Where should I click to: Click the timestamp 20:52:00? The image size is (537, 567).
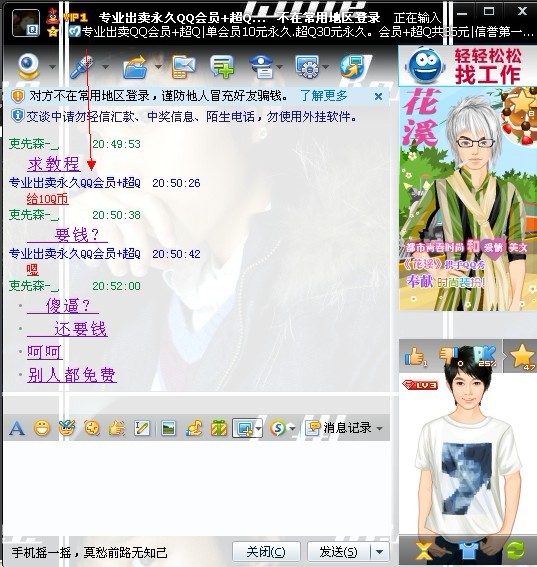pos(116,286)
